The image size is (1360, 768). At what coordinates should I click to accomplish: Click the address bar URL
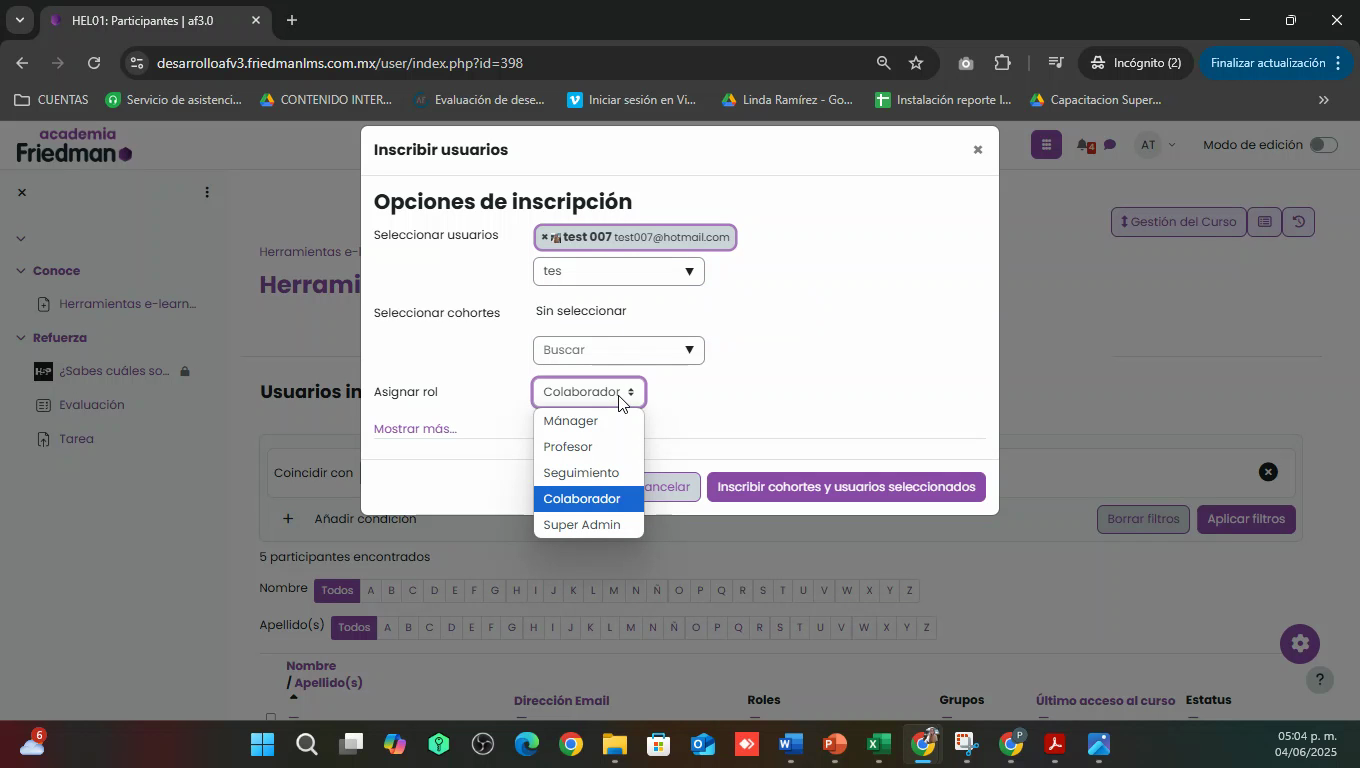340,63
